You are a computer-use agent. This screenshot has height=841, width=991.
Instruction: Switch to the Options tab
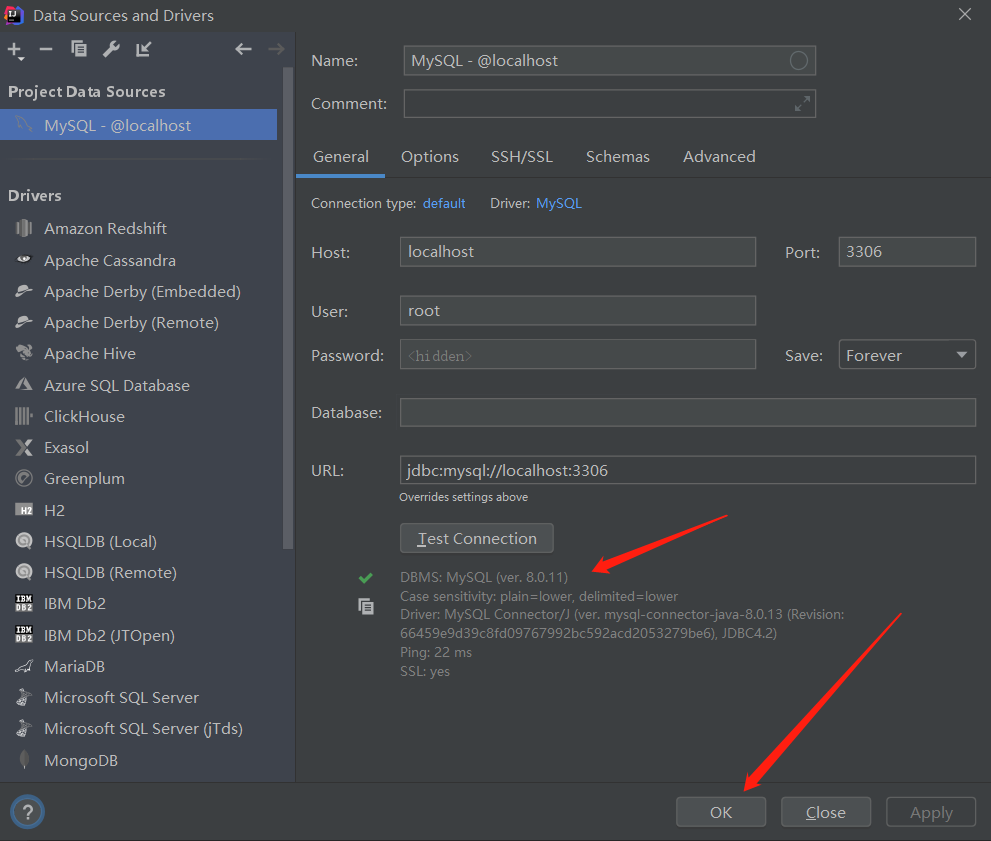click(x=430, y=157)
